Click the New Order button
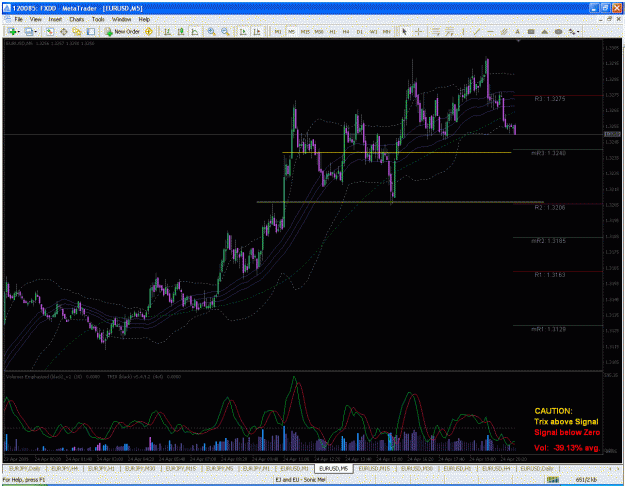This screenshot has width=625, height=486. pyautogui.click(x=122, y=31)
